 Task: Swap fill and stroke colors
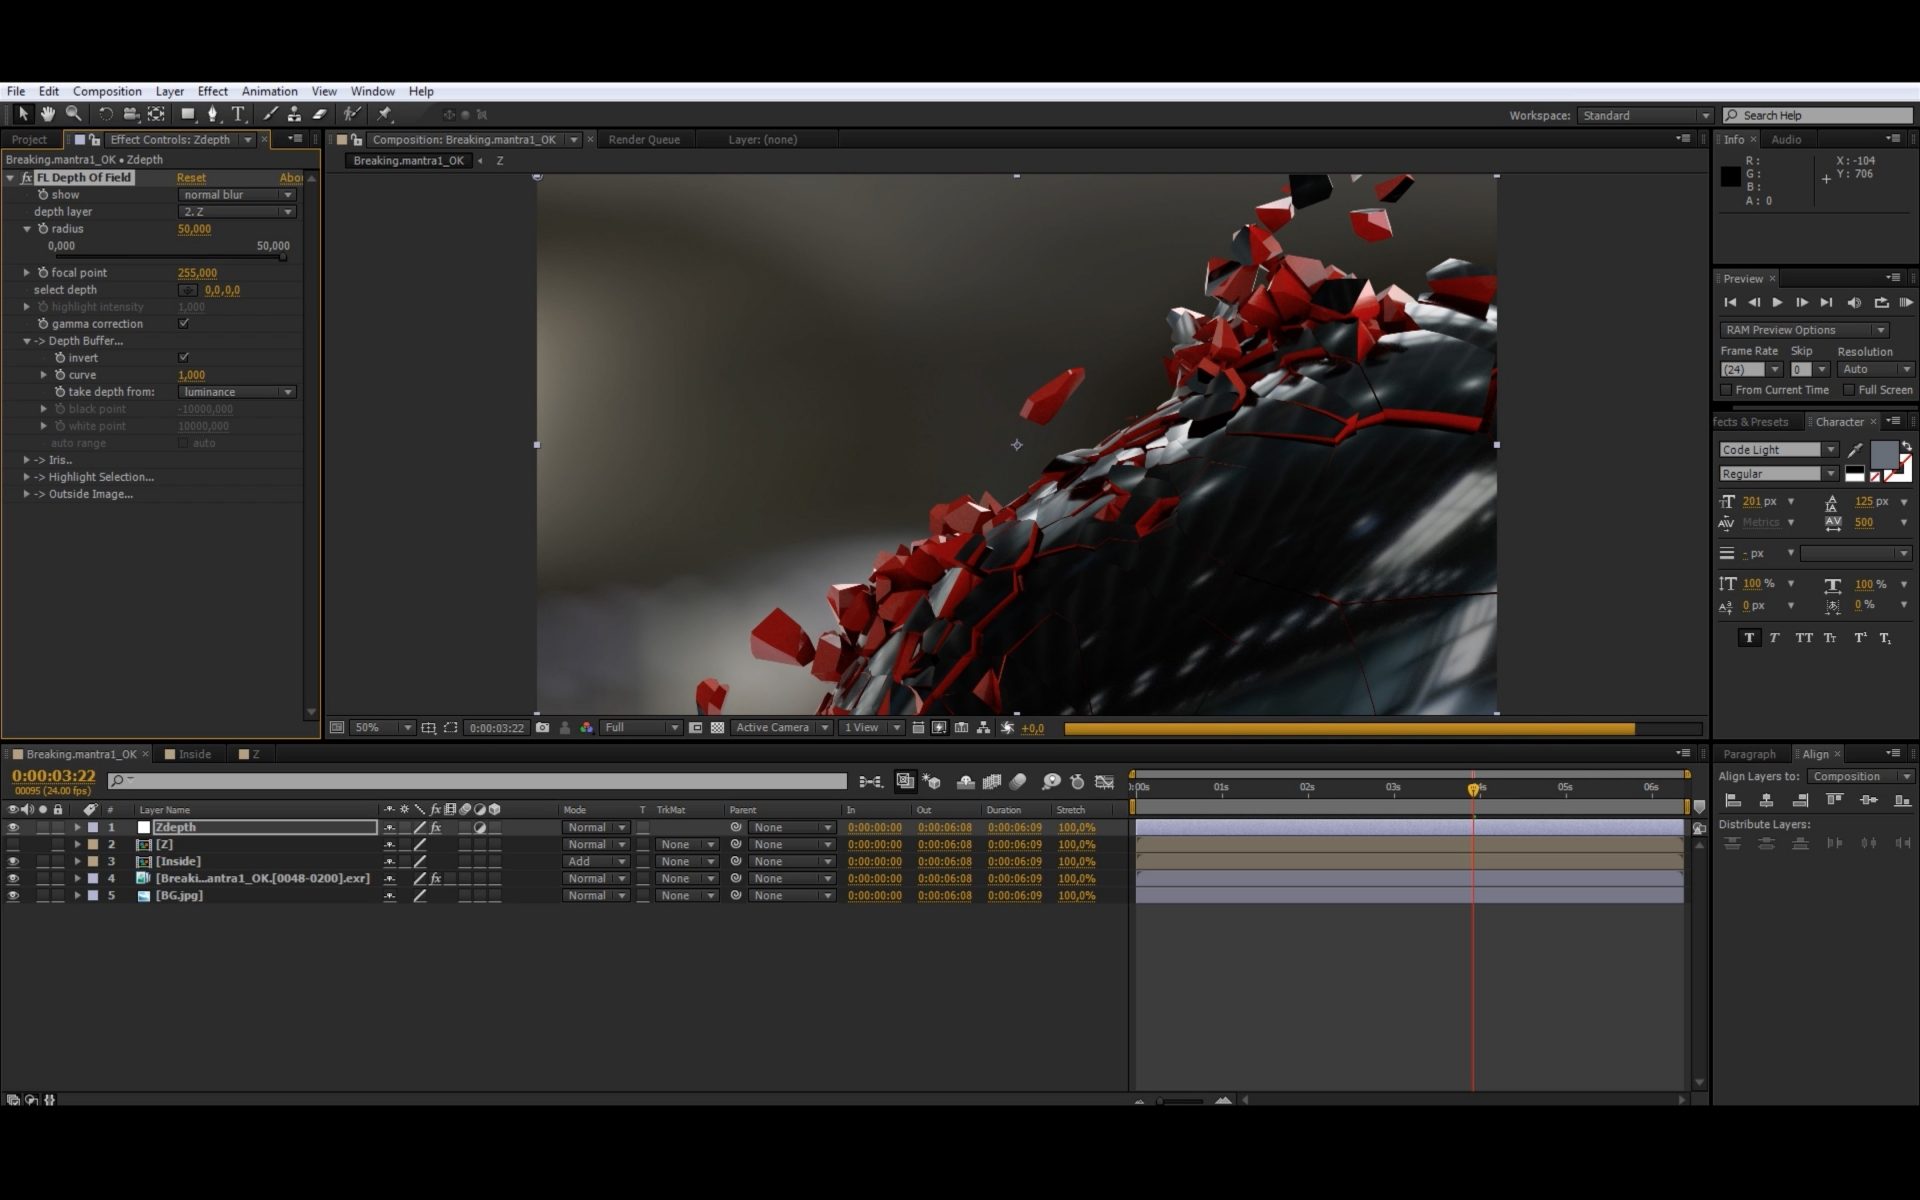pyautogui.click(x=1906, y=446)
